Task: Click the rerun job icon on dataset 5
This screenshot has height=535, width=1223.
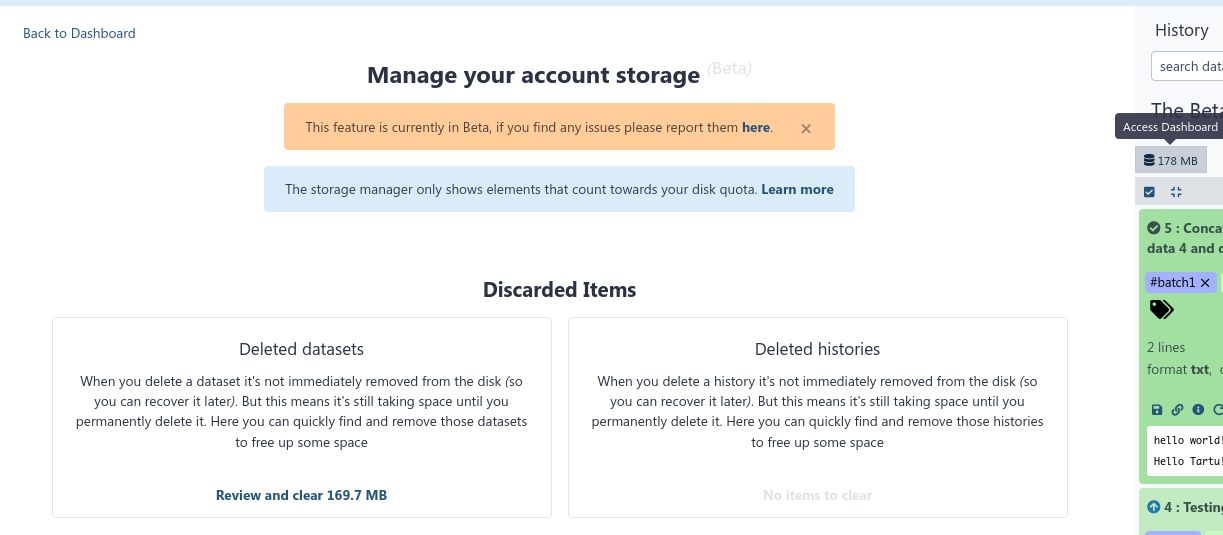Action: [1217, 410]
